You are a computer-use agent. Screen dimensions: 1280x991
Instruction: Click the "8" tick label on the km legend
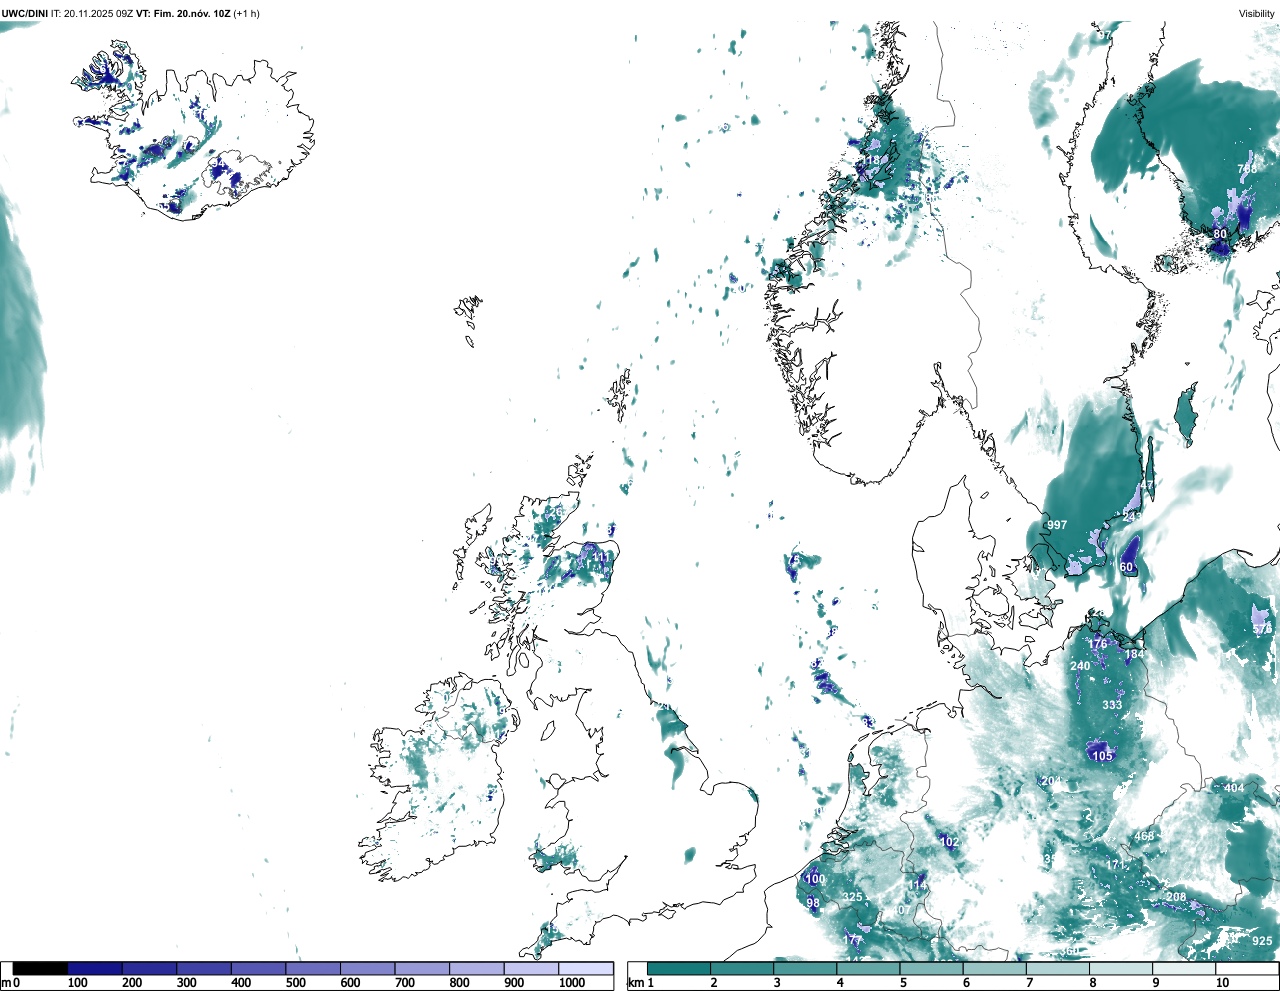pos(1092,983)
